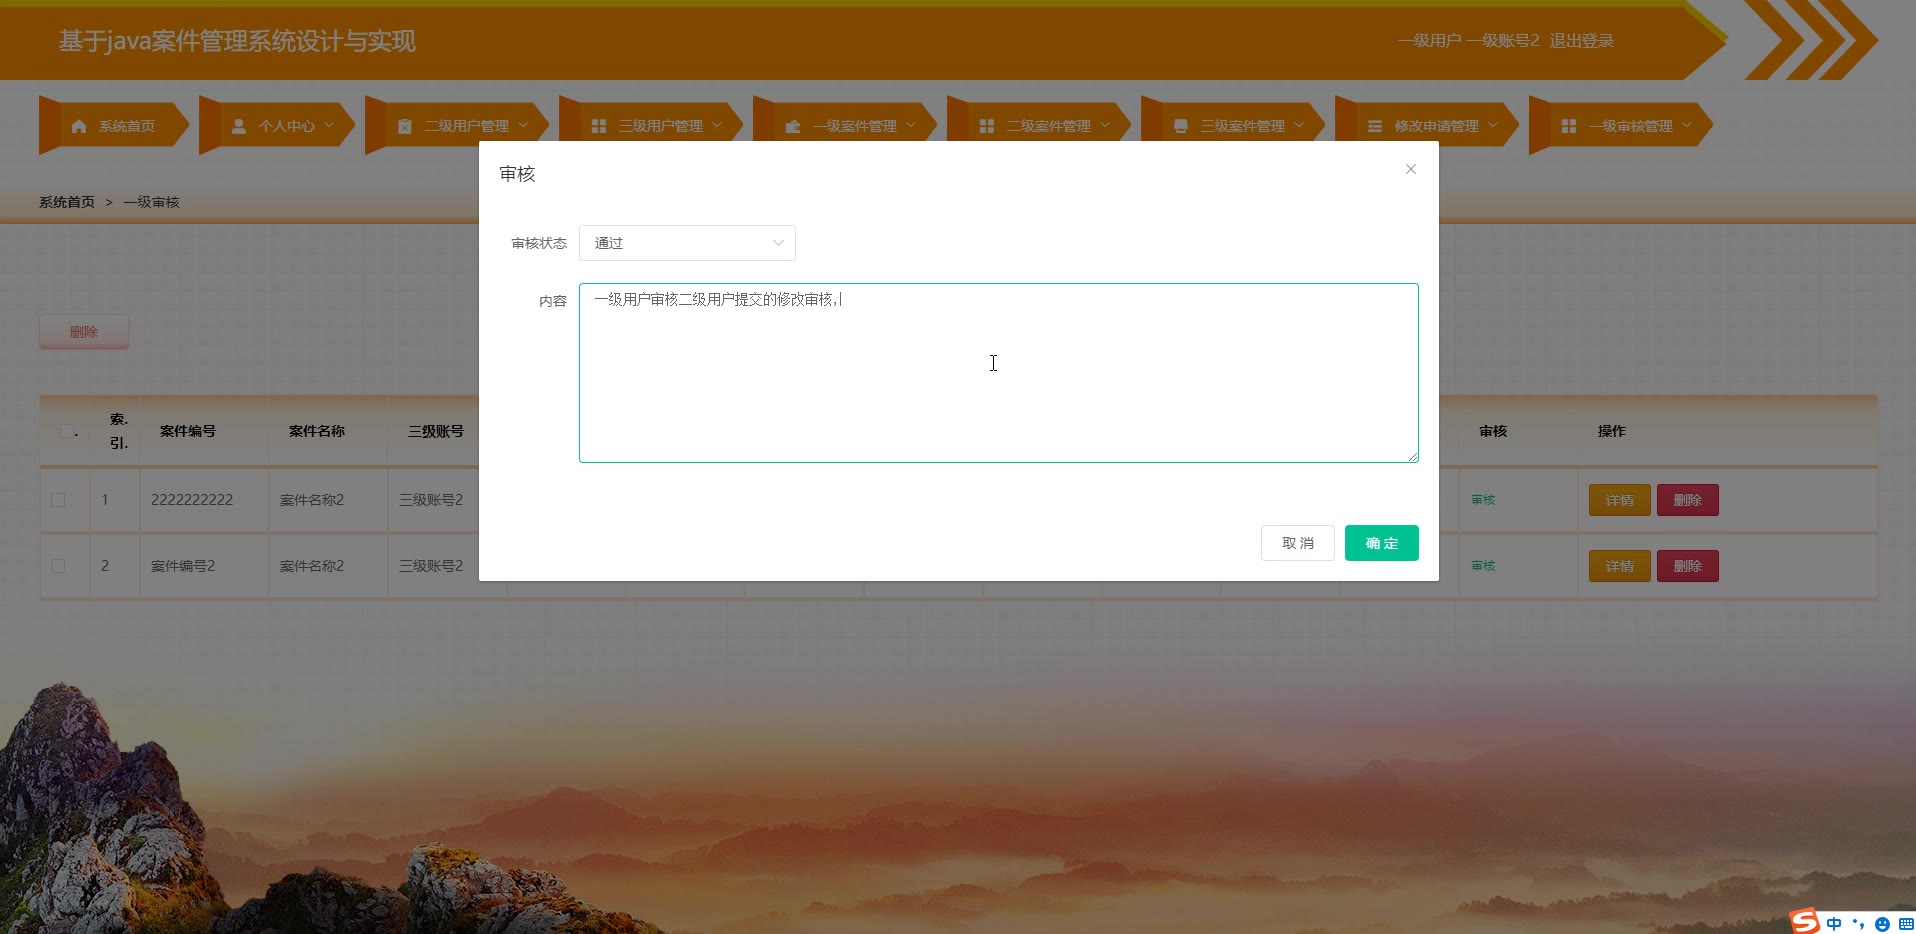Open the 个人中心 menu item
The image size is (1916, 934).
pyautogui.click(x=278, y=126)
